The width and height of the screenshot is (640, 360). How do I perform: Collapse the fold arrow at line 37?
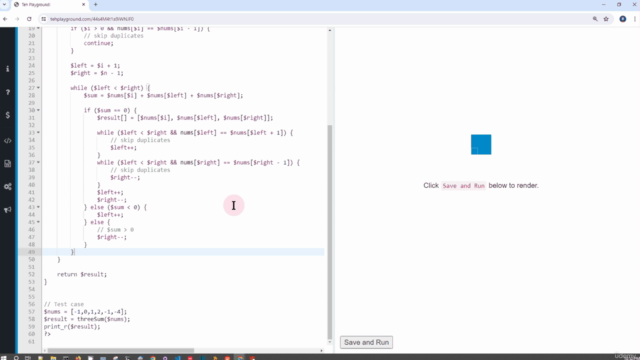click(x=38, y=162)
